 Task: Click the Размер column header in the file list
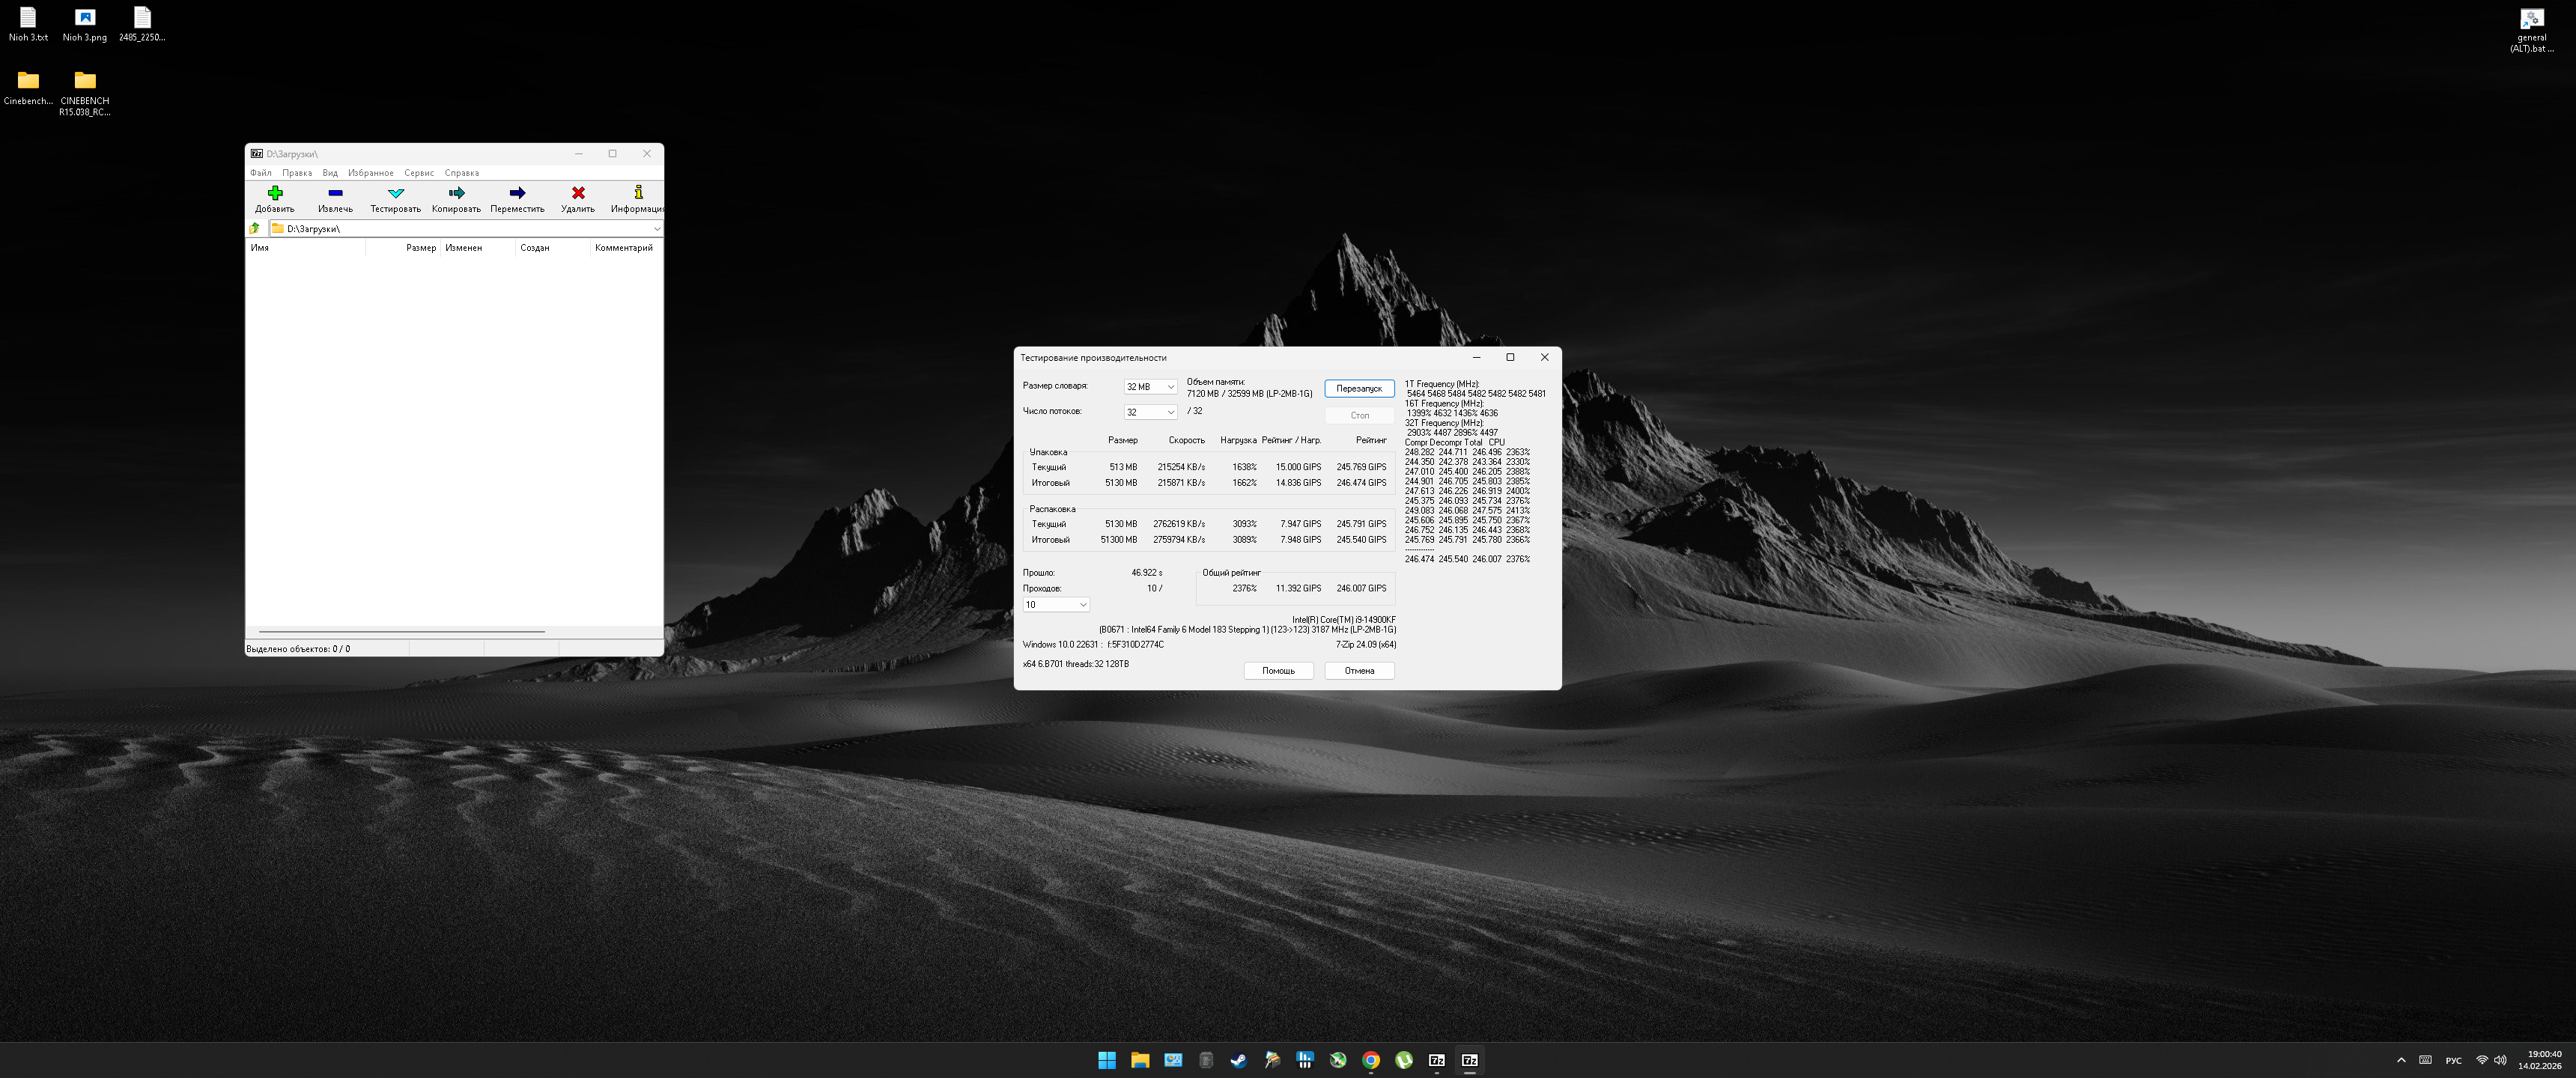tap(420, 248)
